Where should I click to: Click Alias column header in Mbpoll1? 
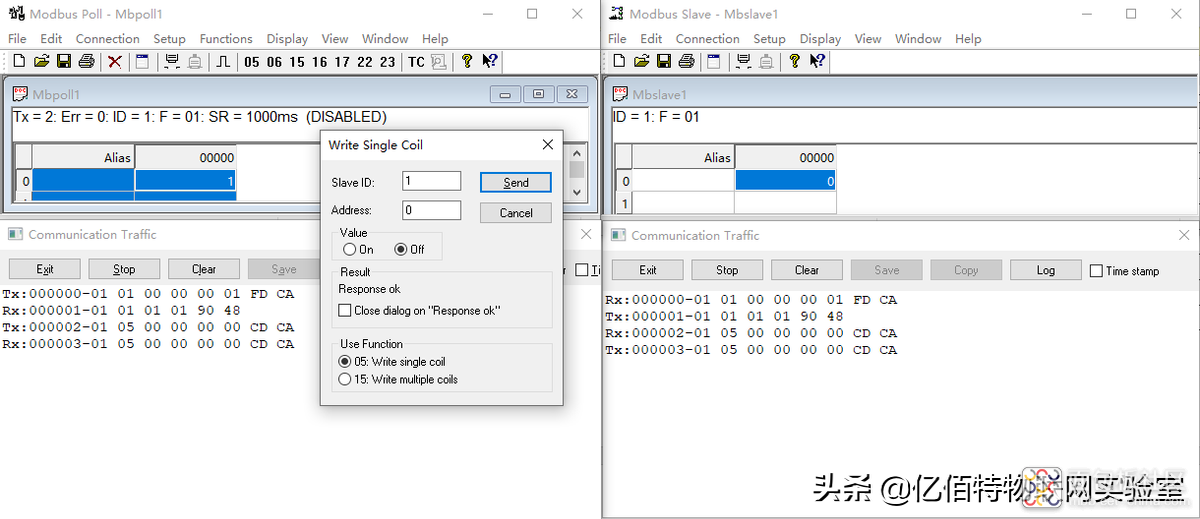tap(83, 157)
